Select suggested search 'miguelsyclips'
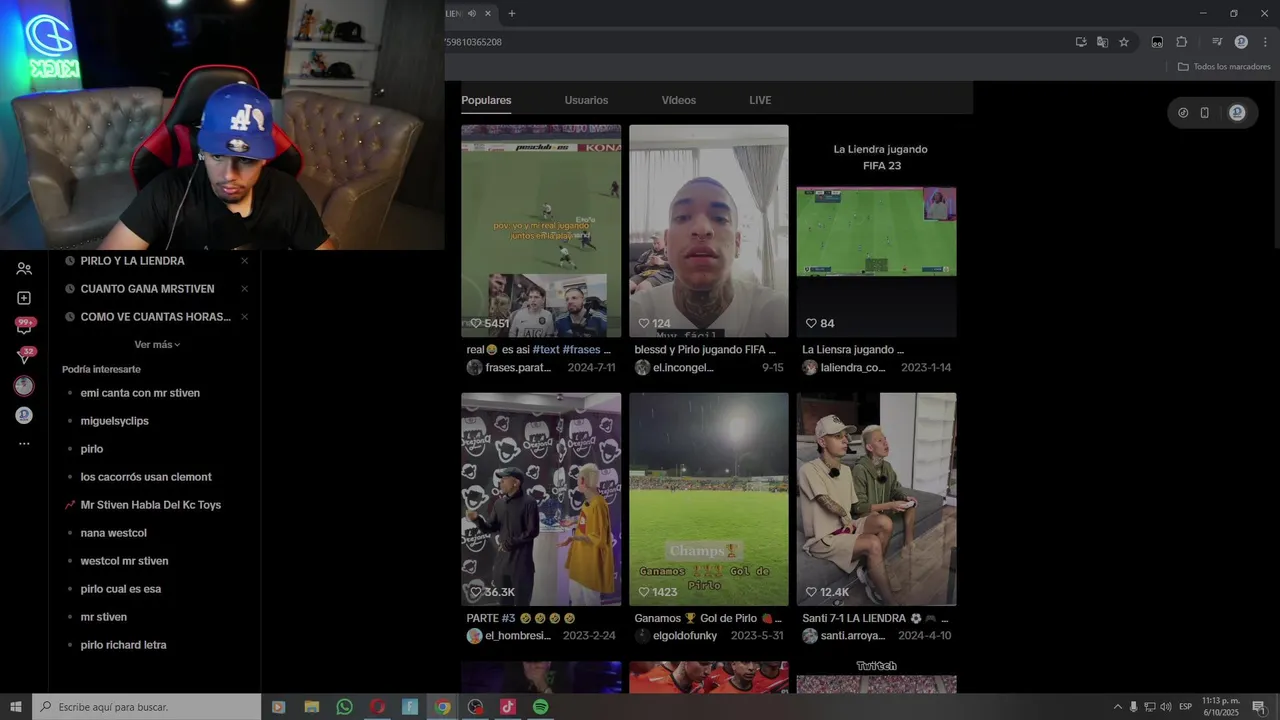Image resolution: width=1280 pixels, height=720 pixels. click(114, 421)
